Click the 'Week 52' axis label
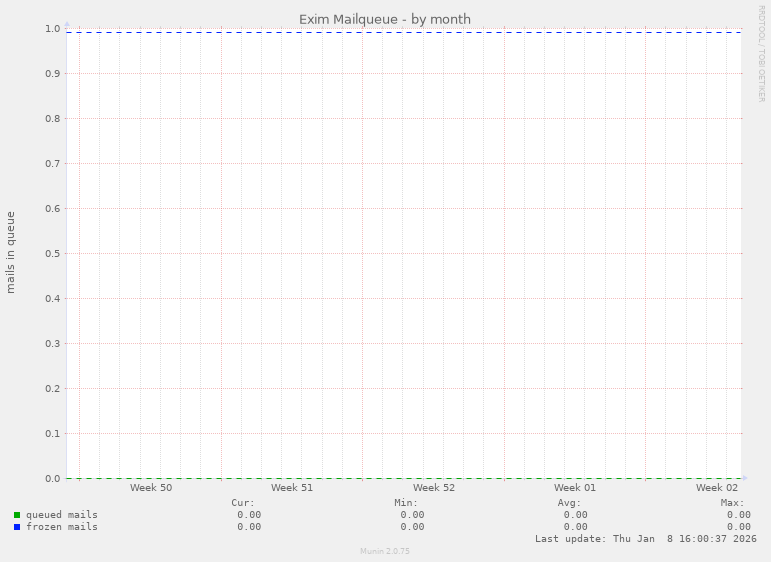This screenshot has width=771, height=562. pyautogui.click(x=434, y=487)
